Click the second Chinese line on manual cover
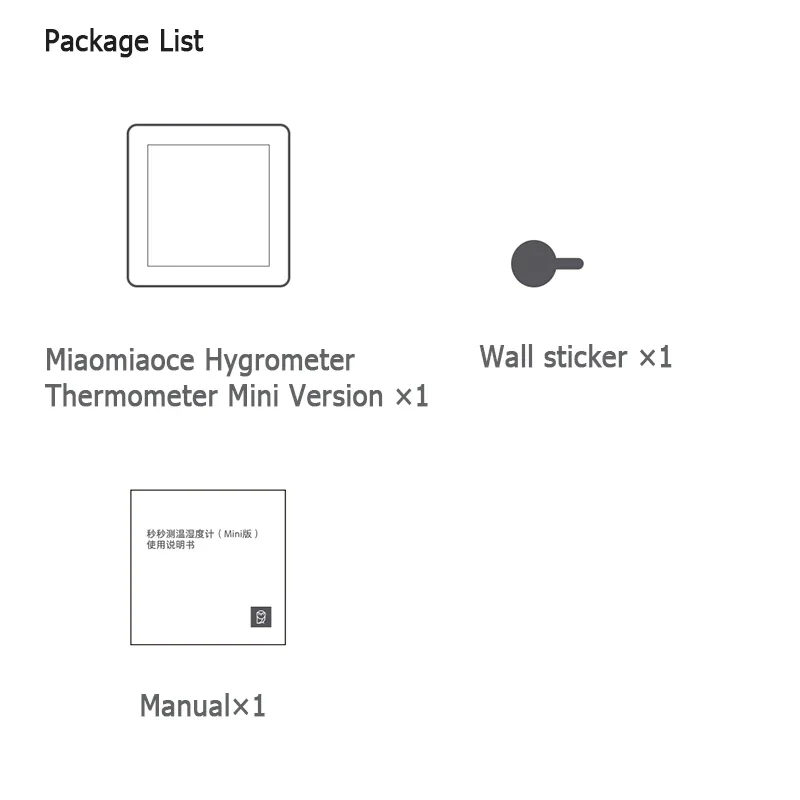The height and width of the screenshot is (800, 800). [170, 545]
